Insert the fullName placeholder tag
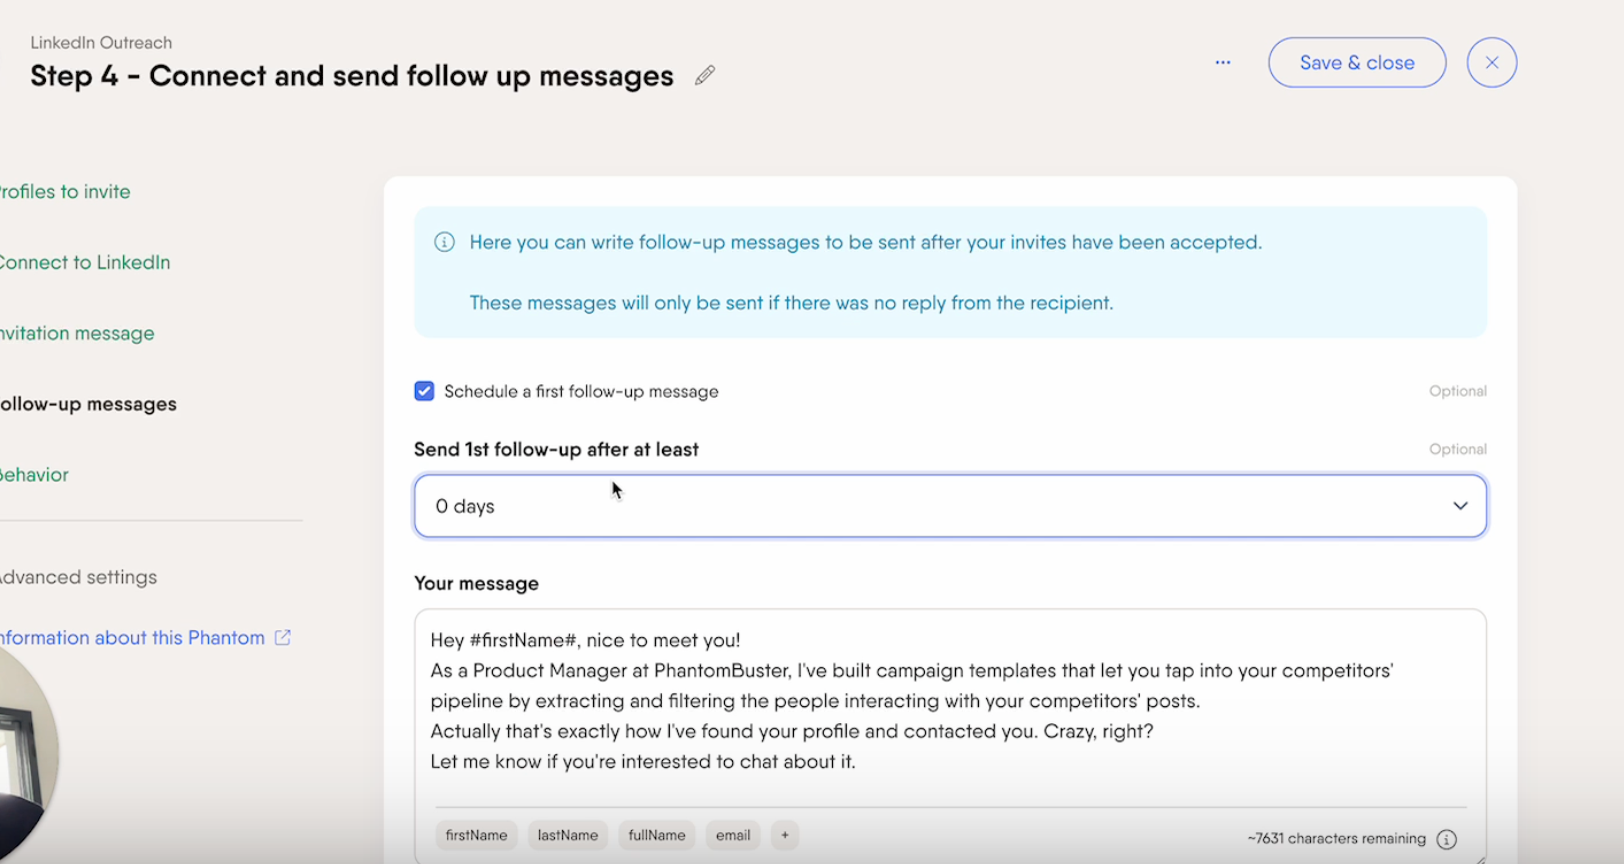 pyautogui.click(x=657, y=835)
